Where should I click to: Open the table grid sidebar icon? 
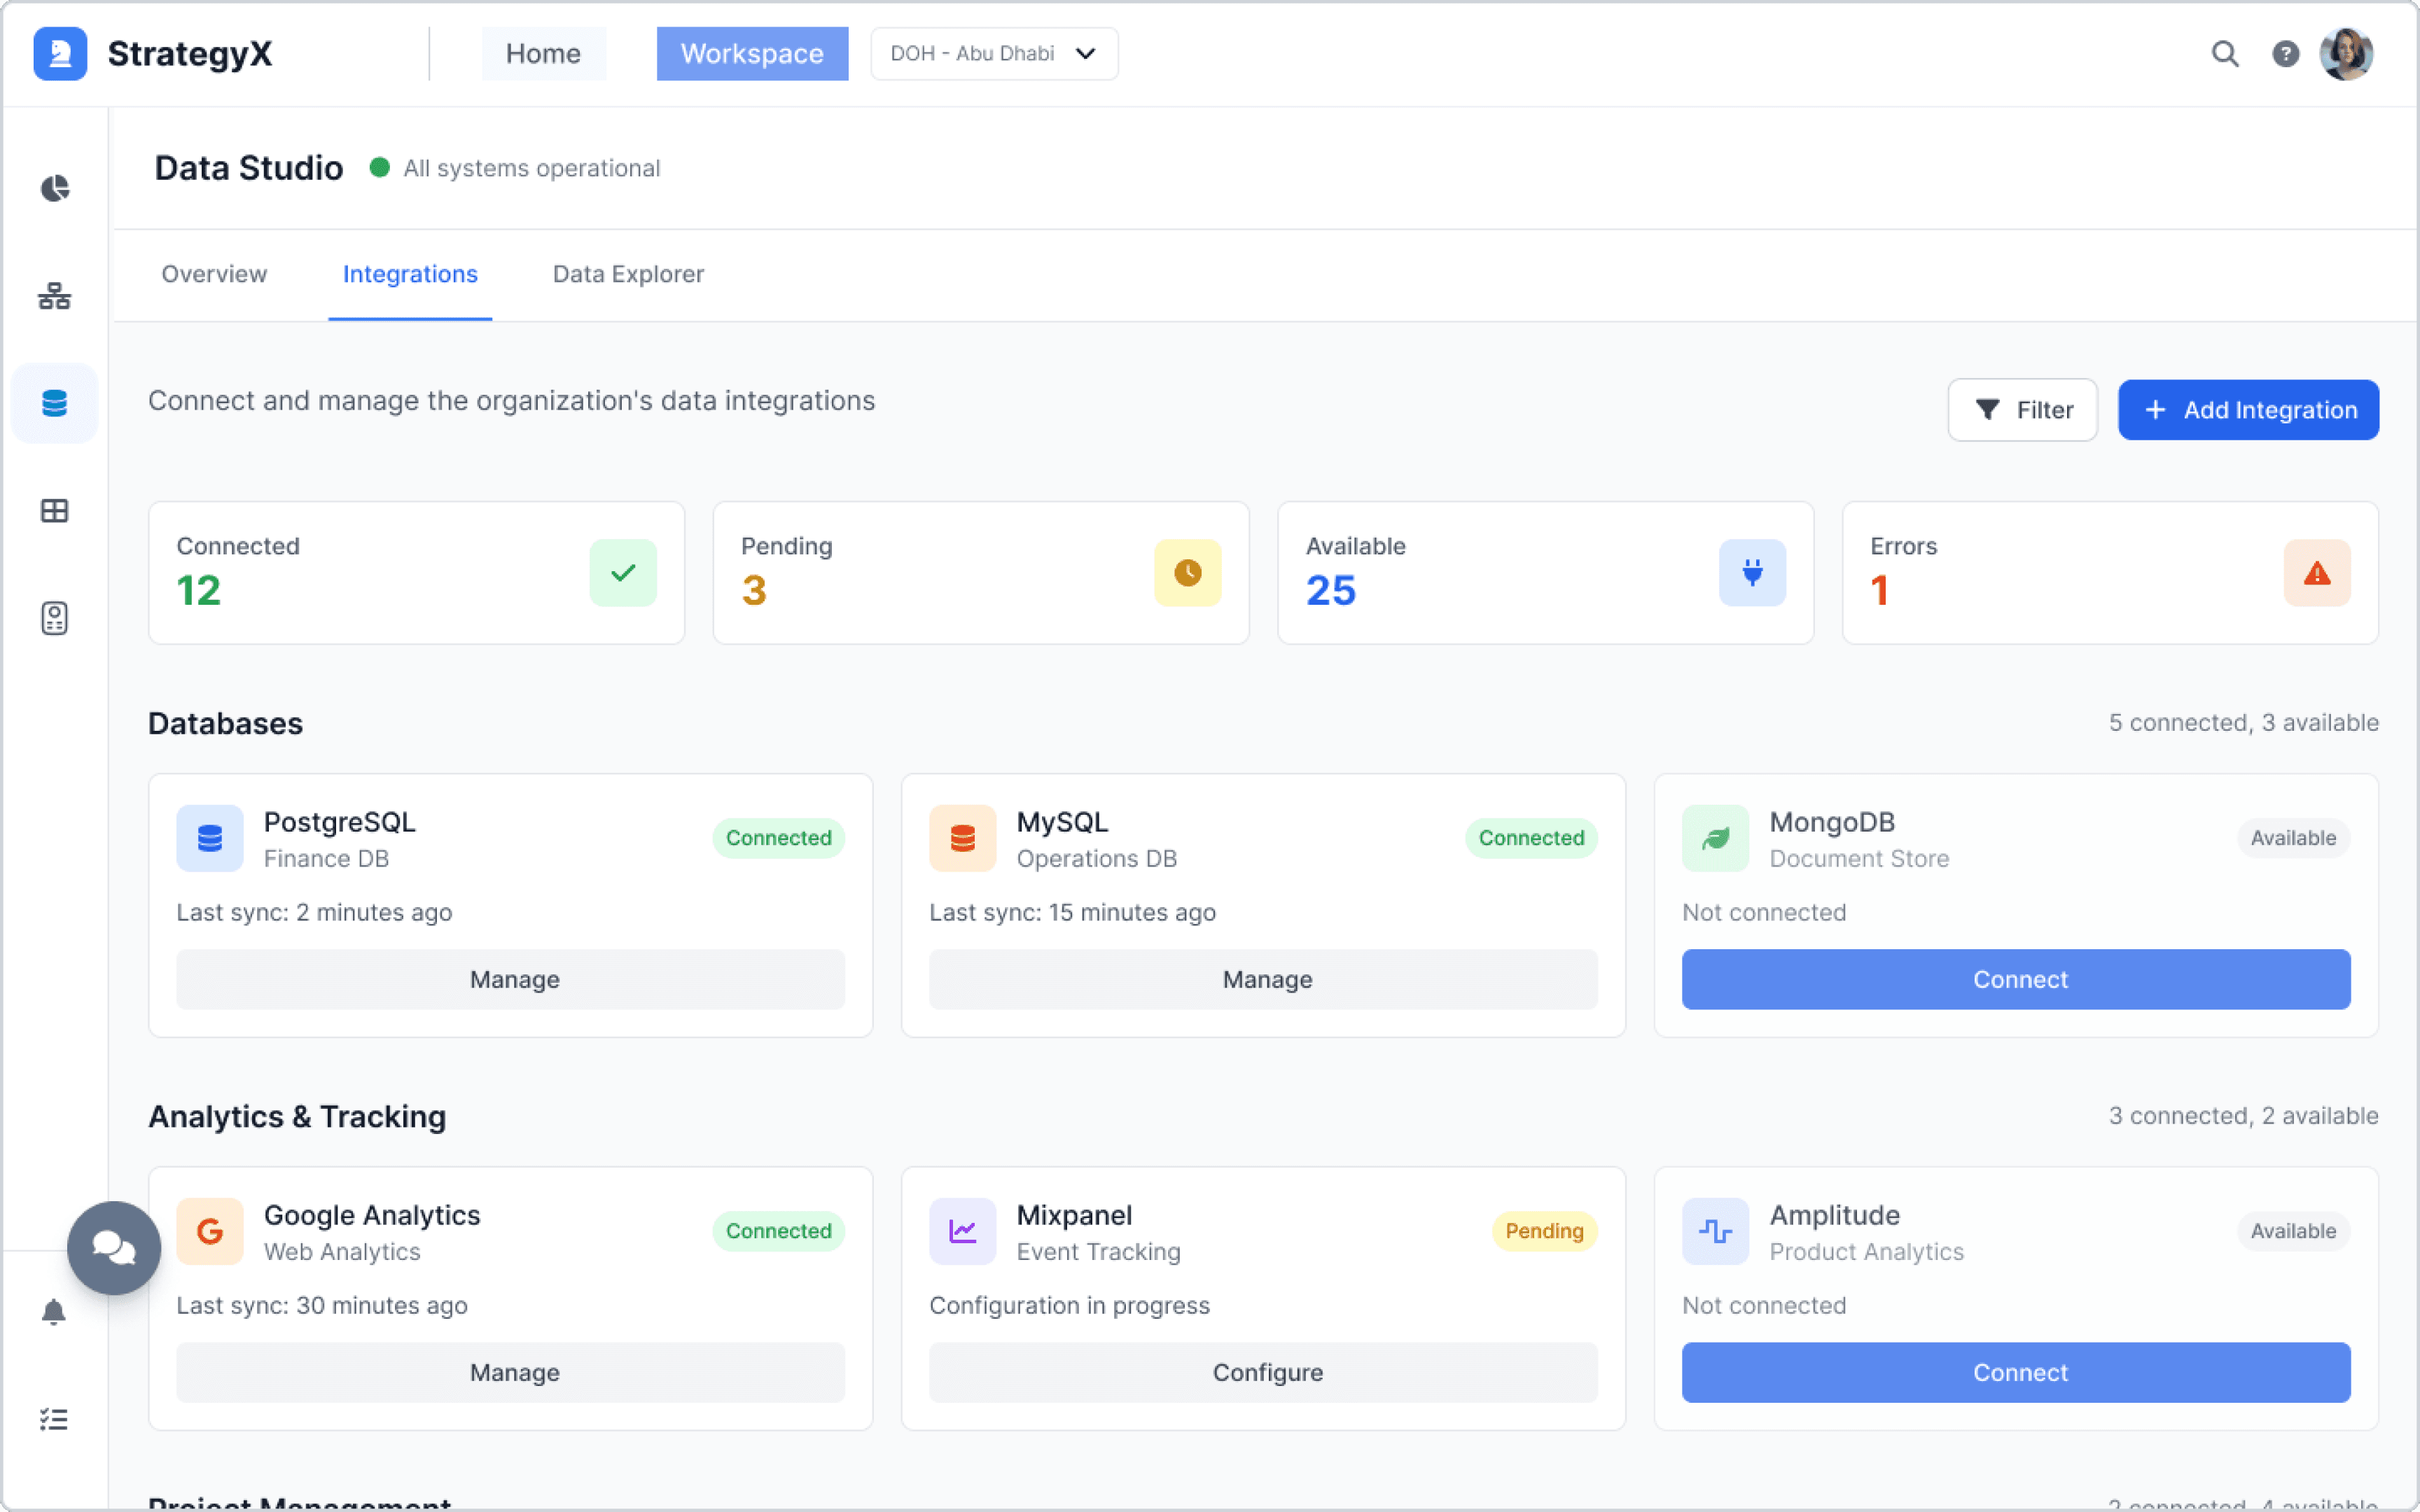pyautogui.click(x=55, y=511)
